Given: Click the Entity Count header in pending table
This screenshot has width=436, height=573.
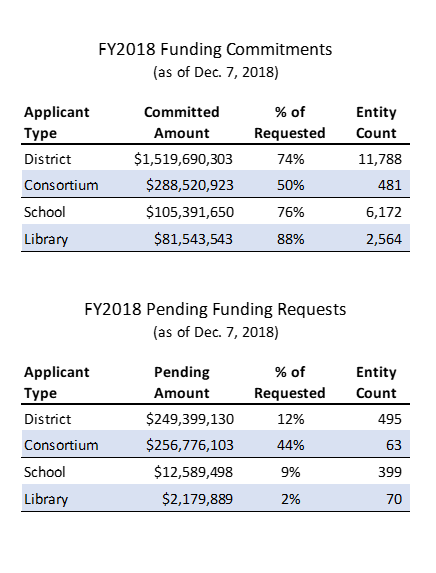Looking at the screenshot, I should [376, 383].
